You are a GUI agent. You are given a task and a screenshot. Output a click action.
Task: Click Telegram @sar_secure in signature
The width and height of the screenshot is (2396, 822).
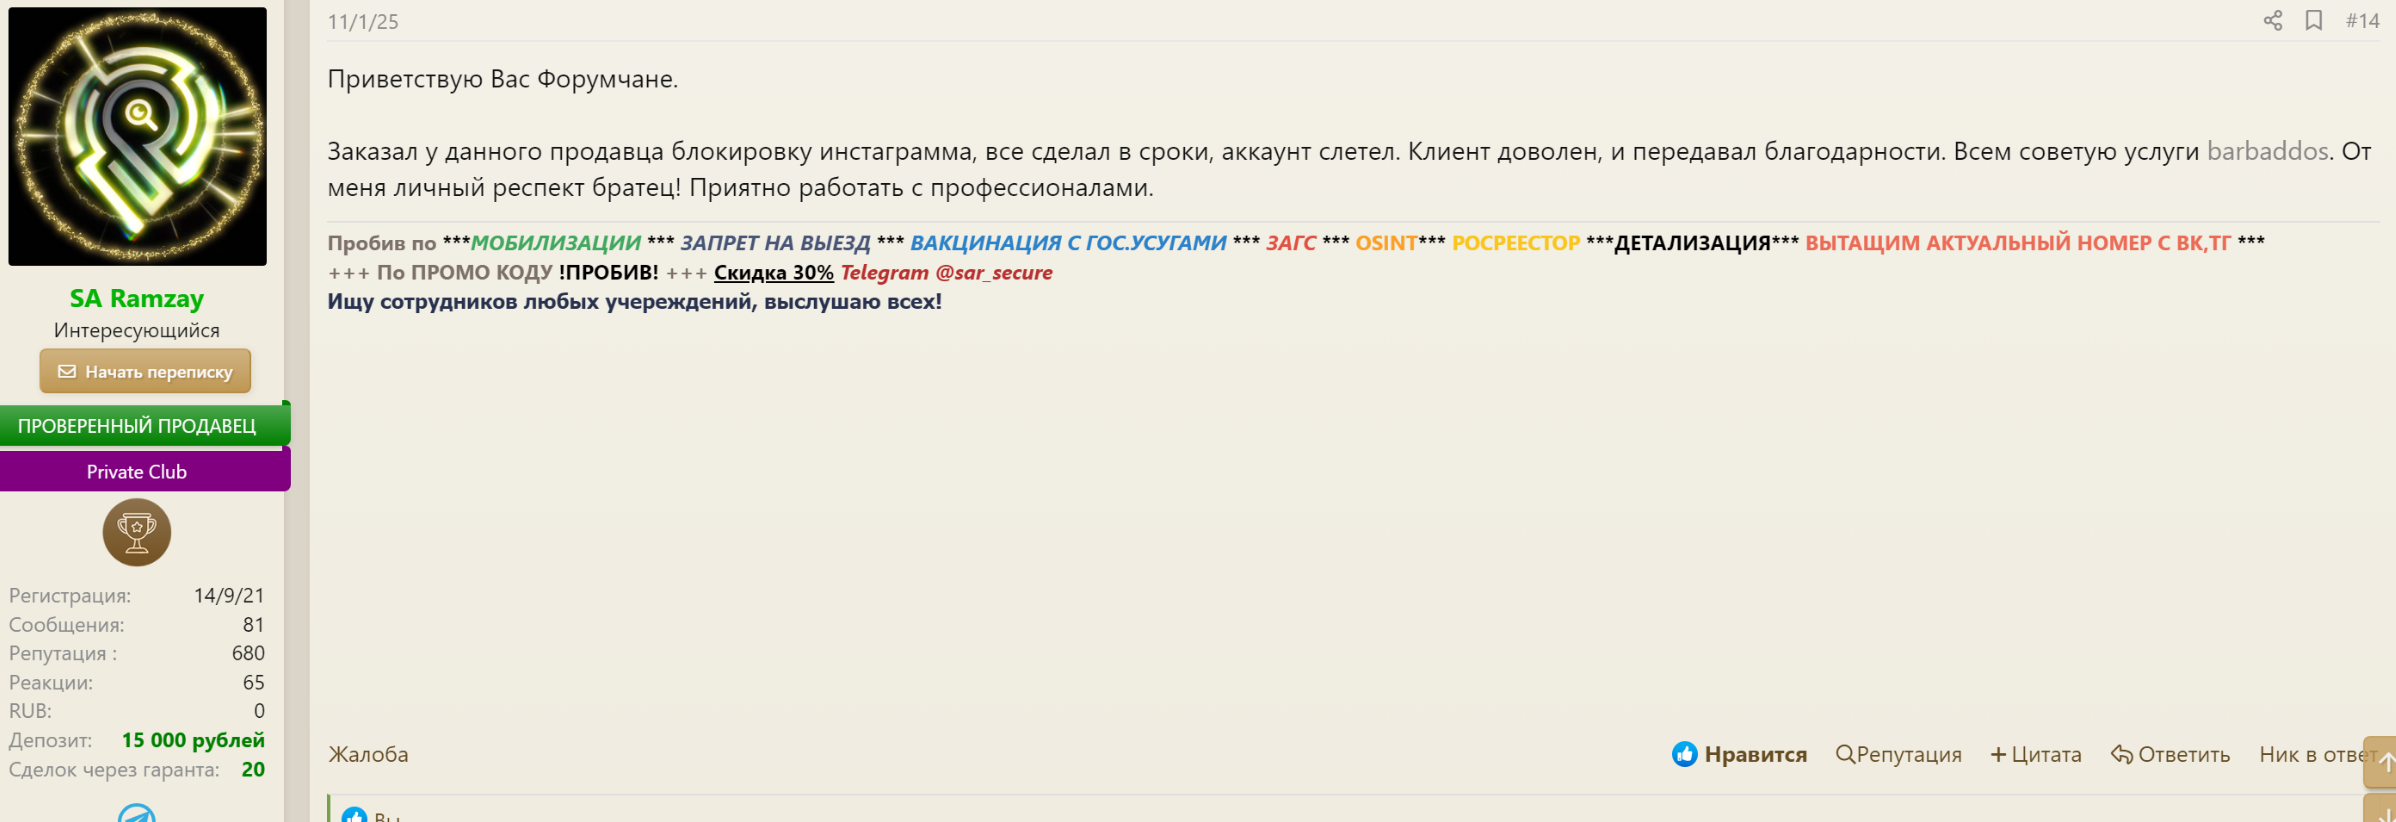(946, 272)
